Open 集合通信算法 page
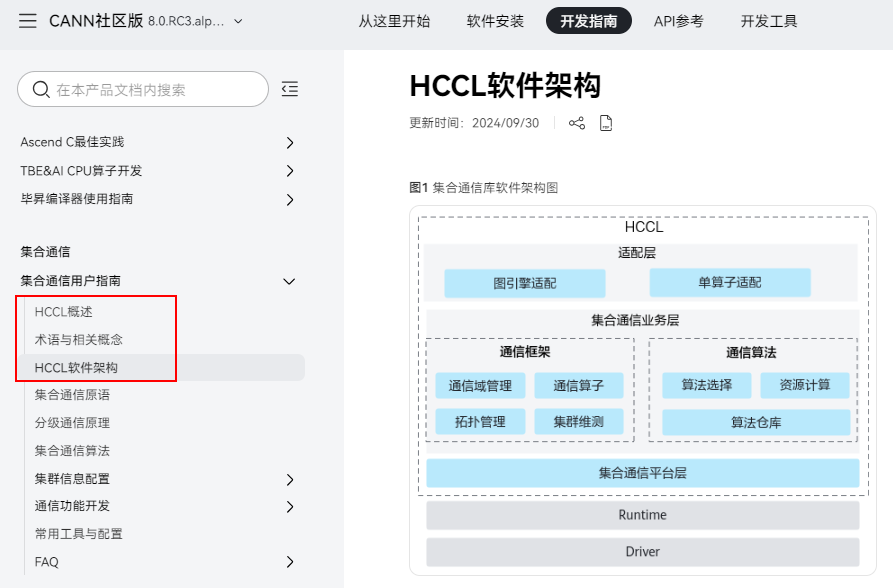This screenshot has width=893, height=588. (72, 451)
